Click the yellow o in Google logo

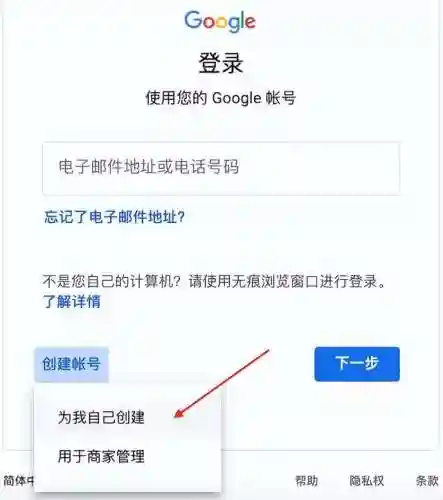click(x=221, y=22)
